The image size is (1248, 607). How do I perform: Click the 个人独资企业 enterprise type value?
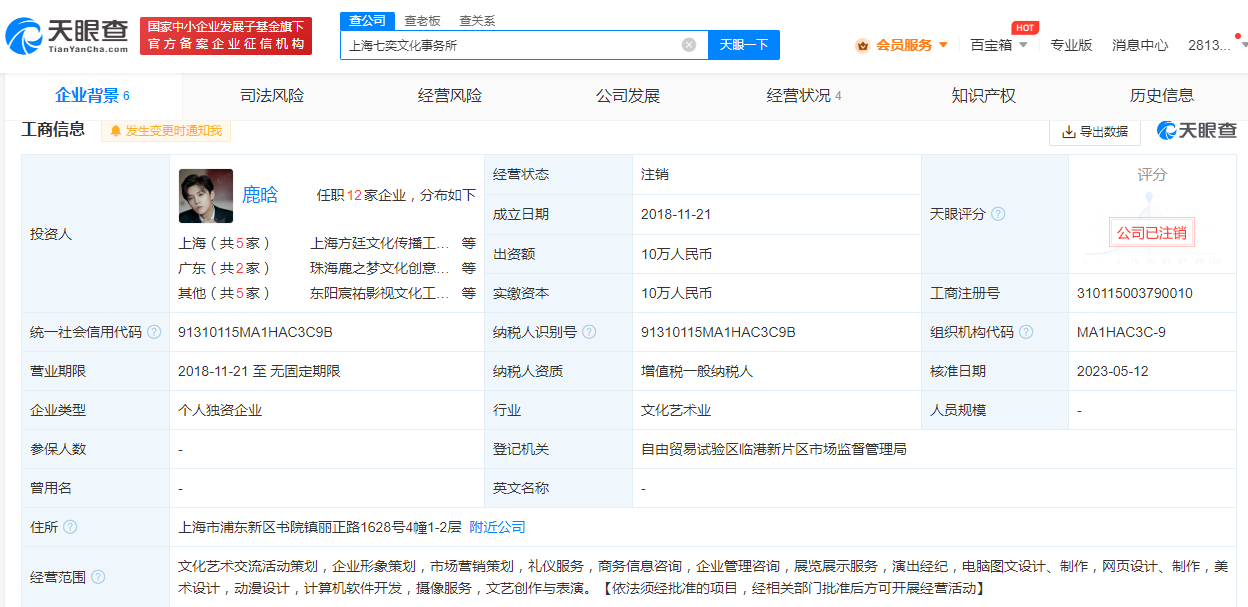point(220,410)
